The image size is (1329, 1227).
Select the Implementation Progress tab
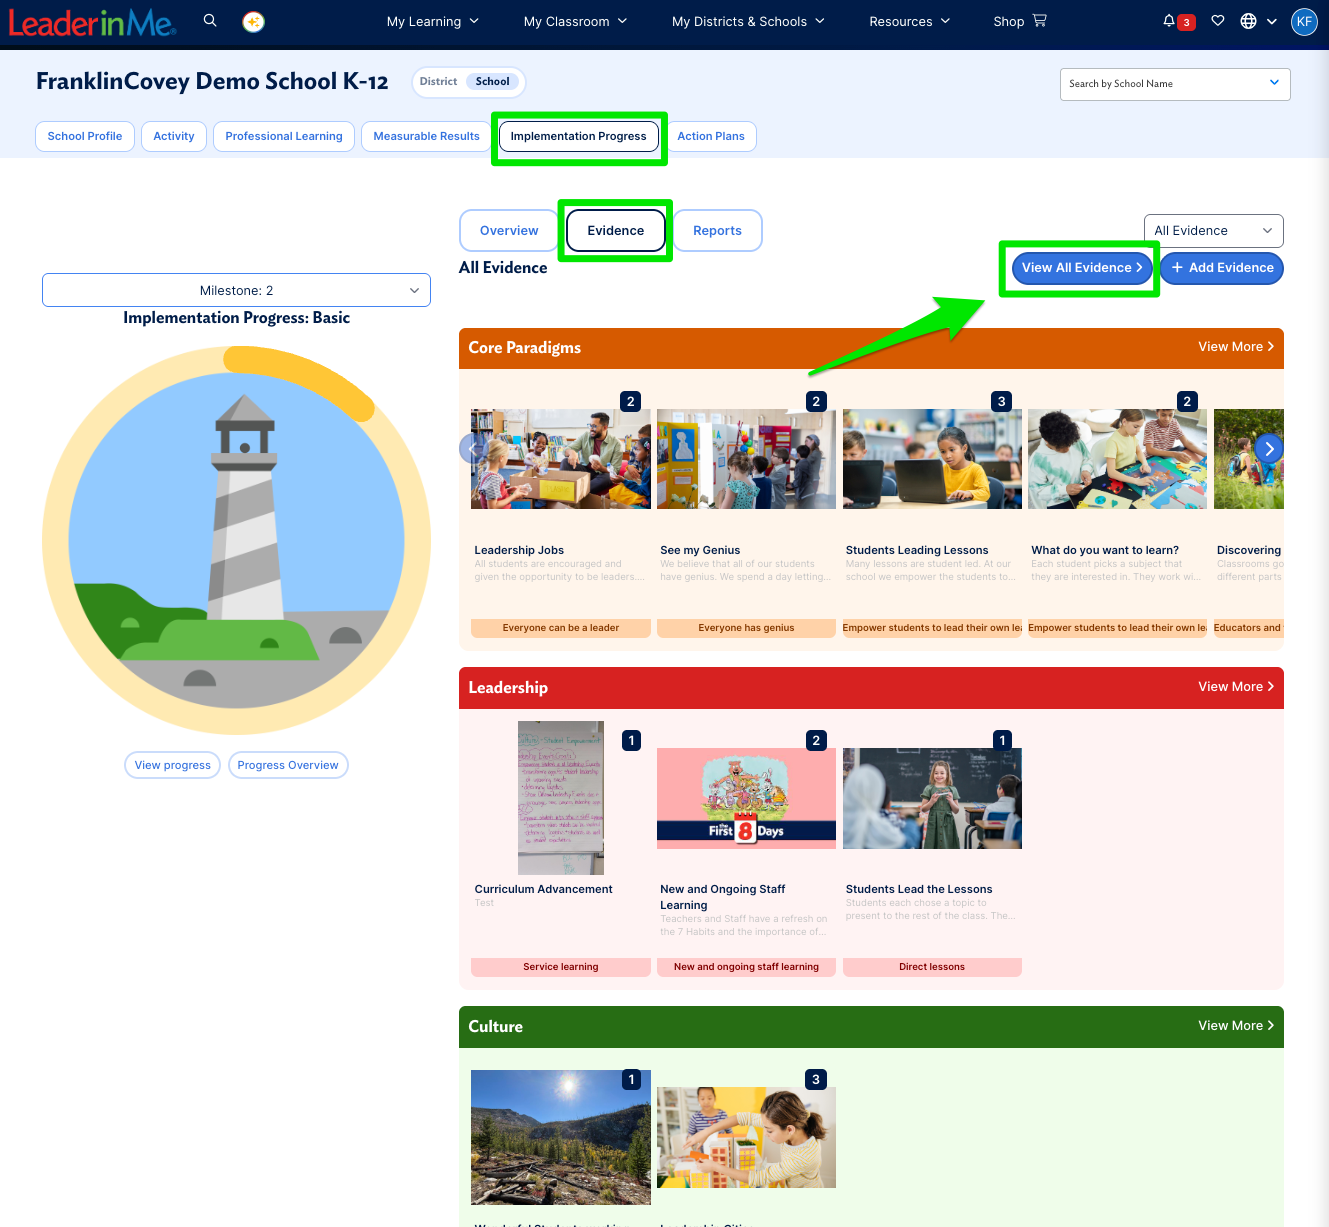579,136
